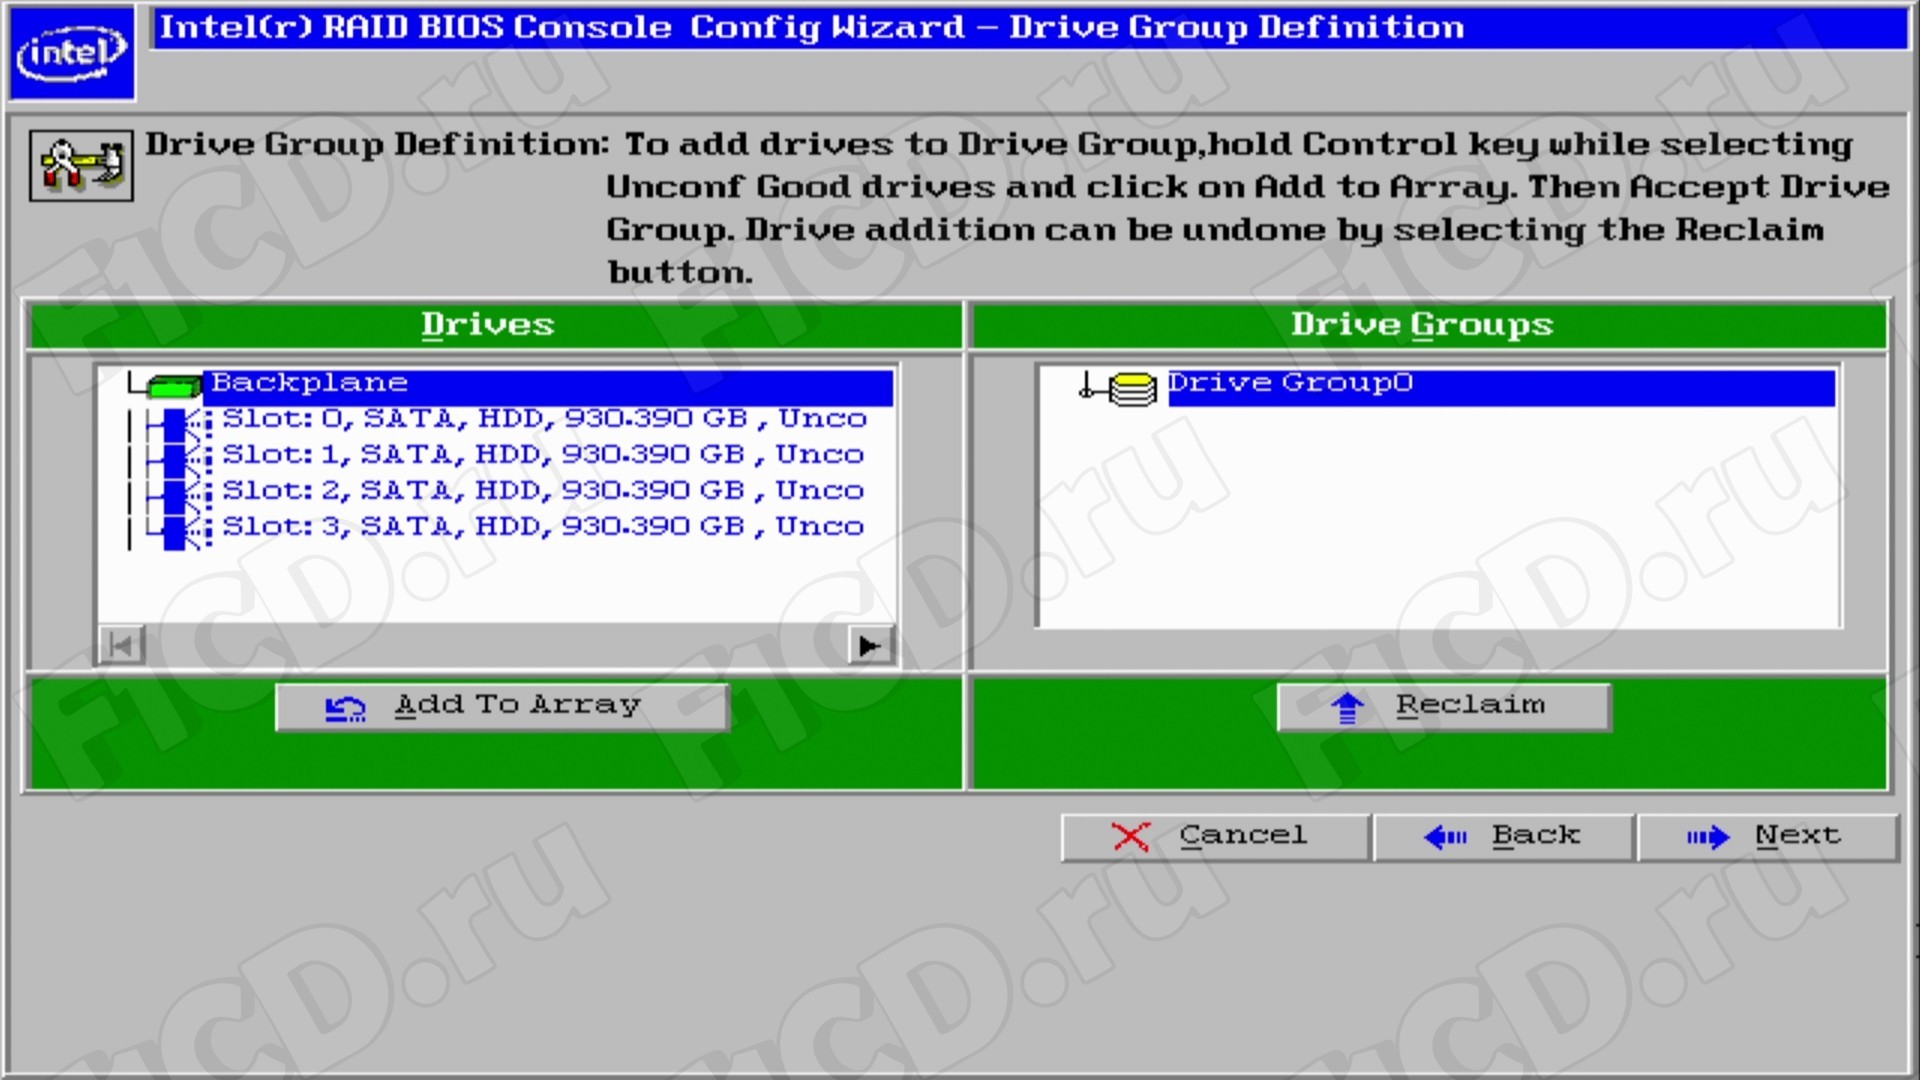Viewport: 1920px width, 1080px height.
Task: Click the Intel logo icon
Action: (72, 52)
